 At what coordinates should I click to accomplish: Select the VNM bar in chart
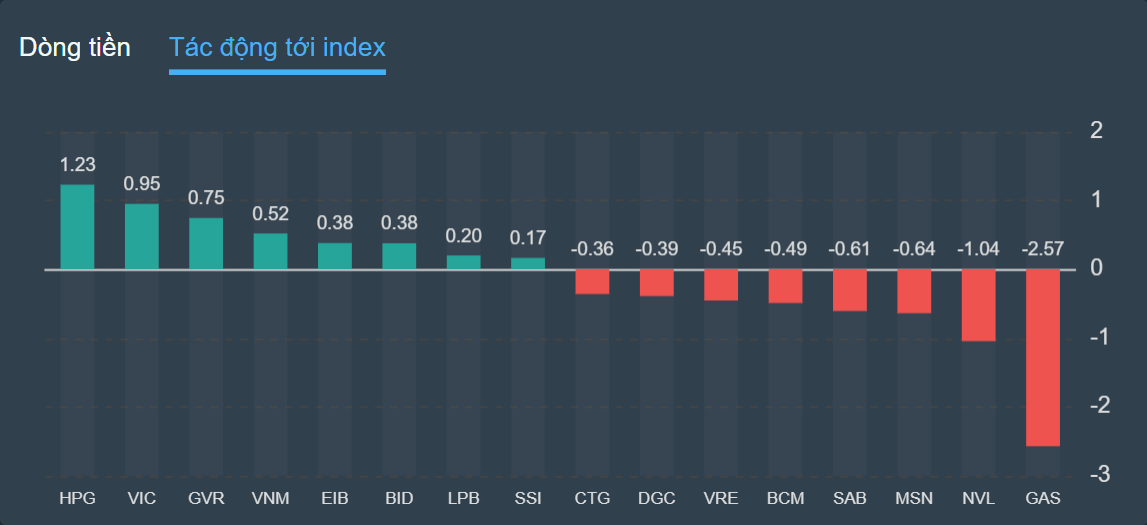tap(270, 252)
